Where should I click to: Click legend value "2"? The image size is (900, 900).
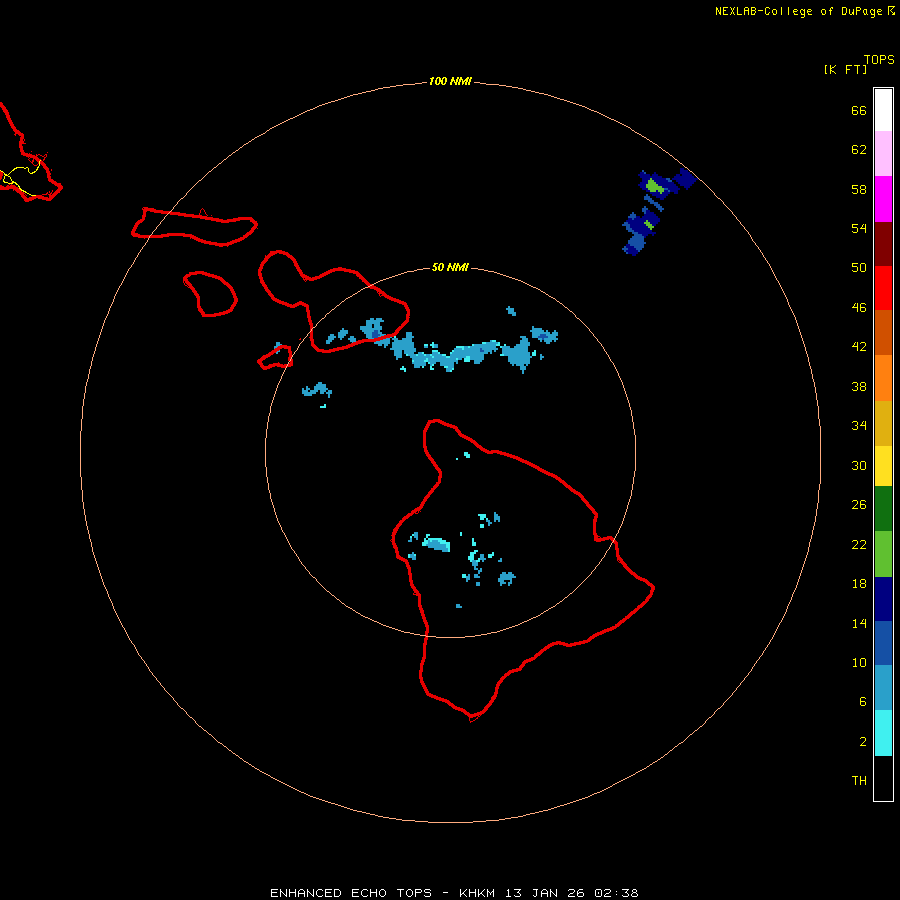pos(862,742)
